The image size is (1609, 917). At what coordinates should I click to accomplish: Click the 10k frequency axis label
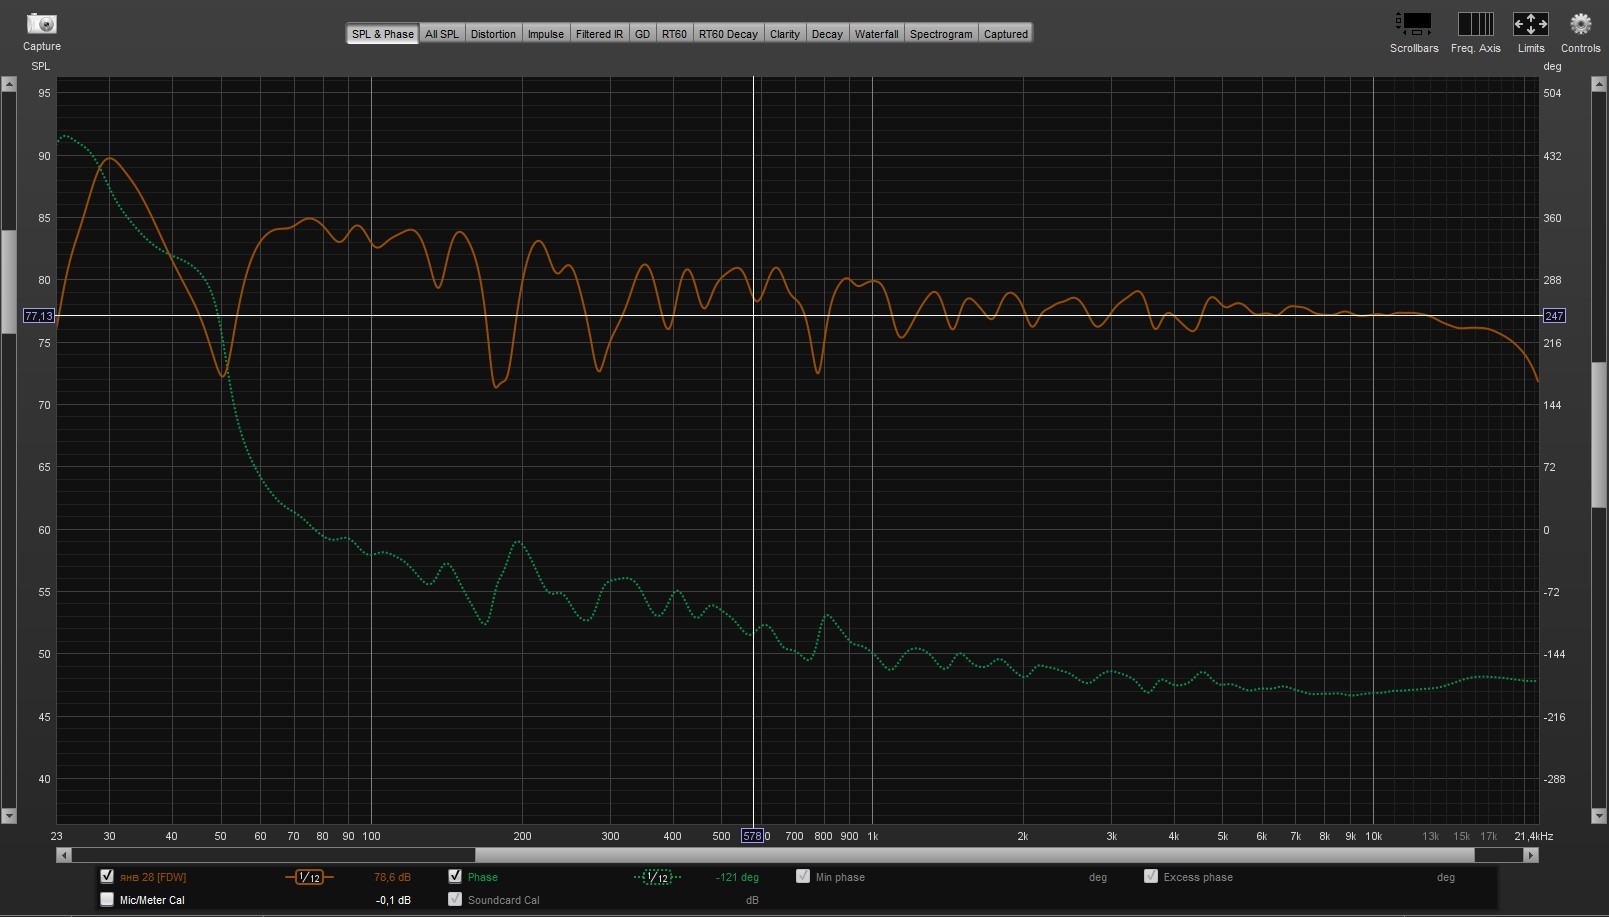click(x=1373, y=836)
